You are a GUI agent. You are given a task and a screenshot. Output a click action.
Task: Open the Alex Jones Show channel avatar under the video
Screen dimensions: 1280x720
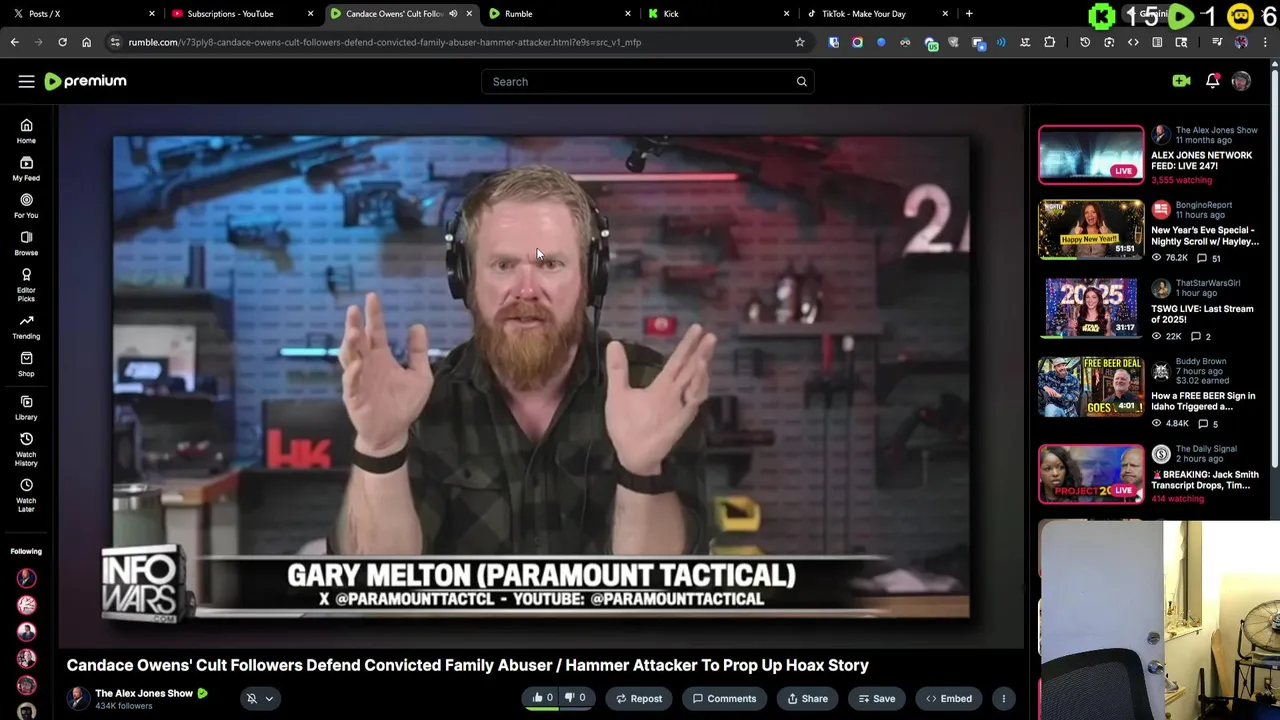[77, 699]
